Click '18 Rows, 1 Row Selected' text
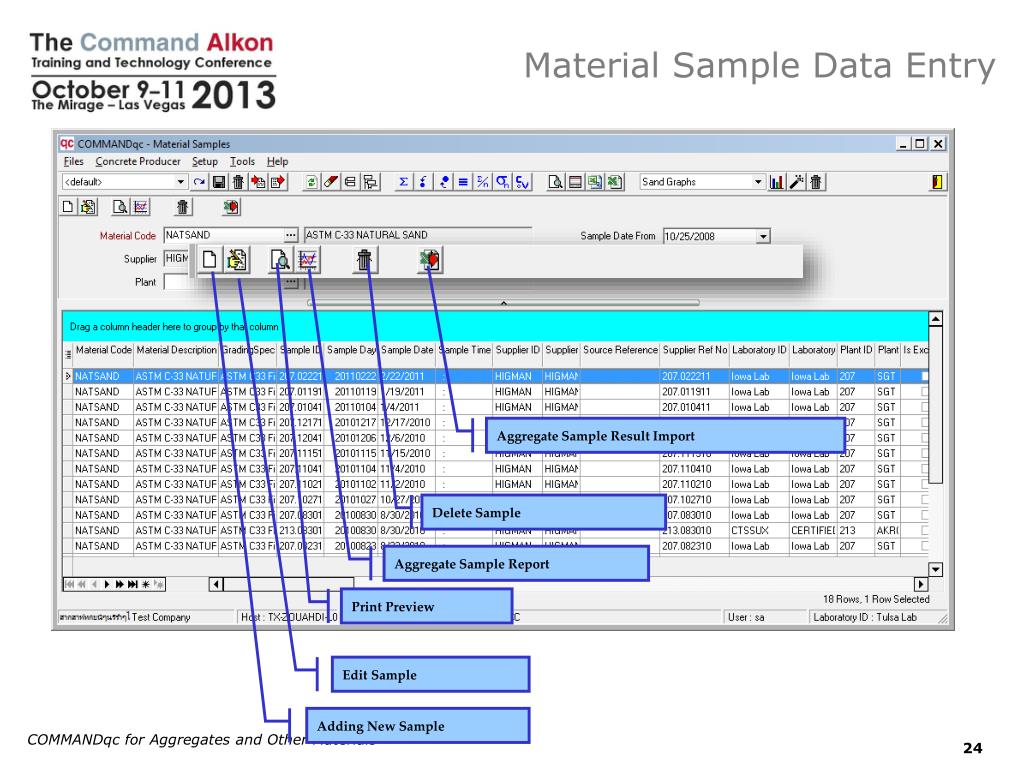The width and height of the screenshot is (1024, 768). point(876,599)
